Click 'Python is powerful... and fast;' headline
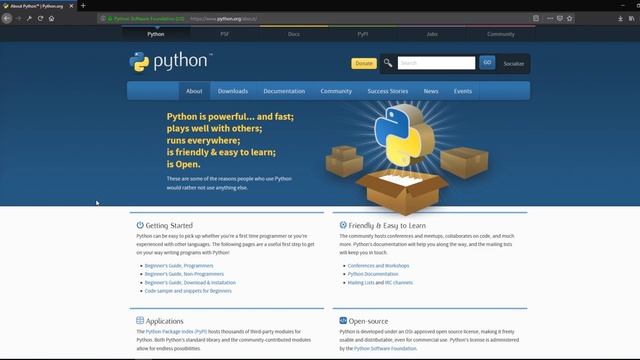The height and width of the screenshot is (360, 640). point(230,117)
